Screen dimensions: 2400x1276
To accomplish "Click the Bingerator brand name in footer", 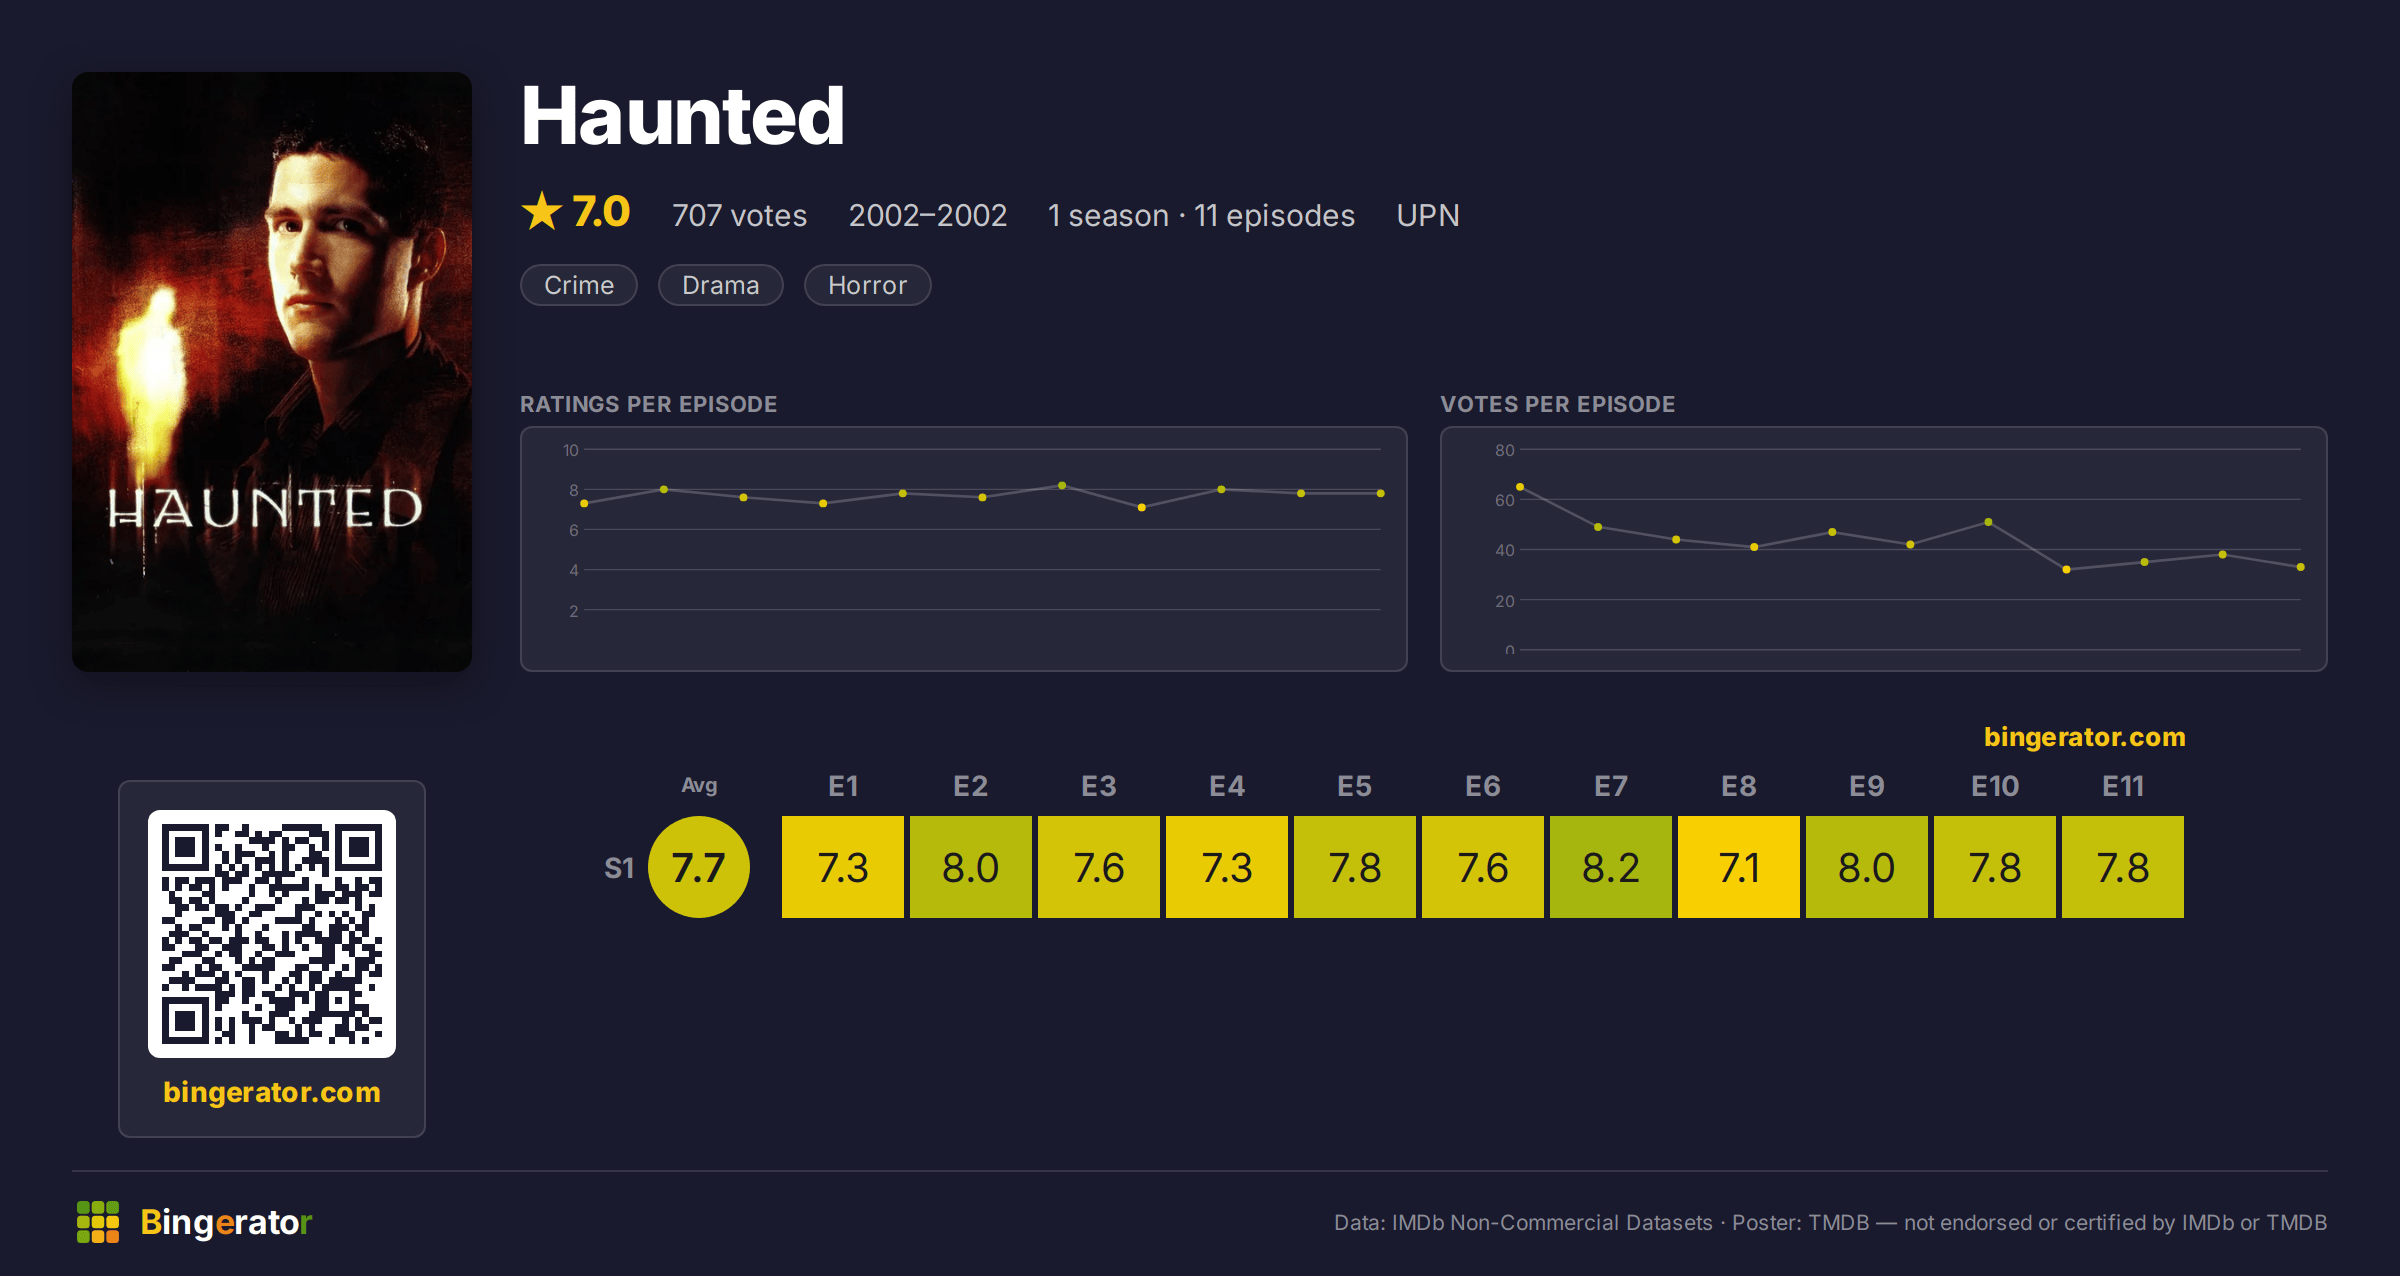I will point(226,1222).
